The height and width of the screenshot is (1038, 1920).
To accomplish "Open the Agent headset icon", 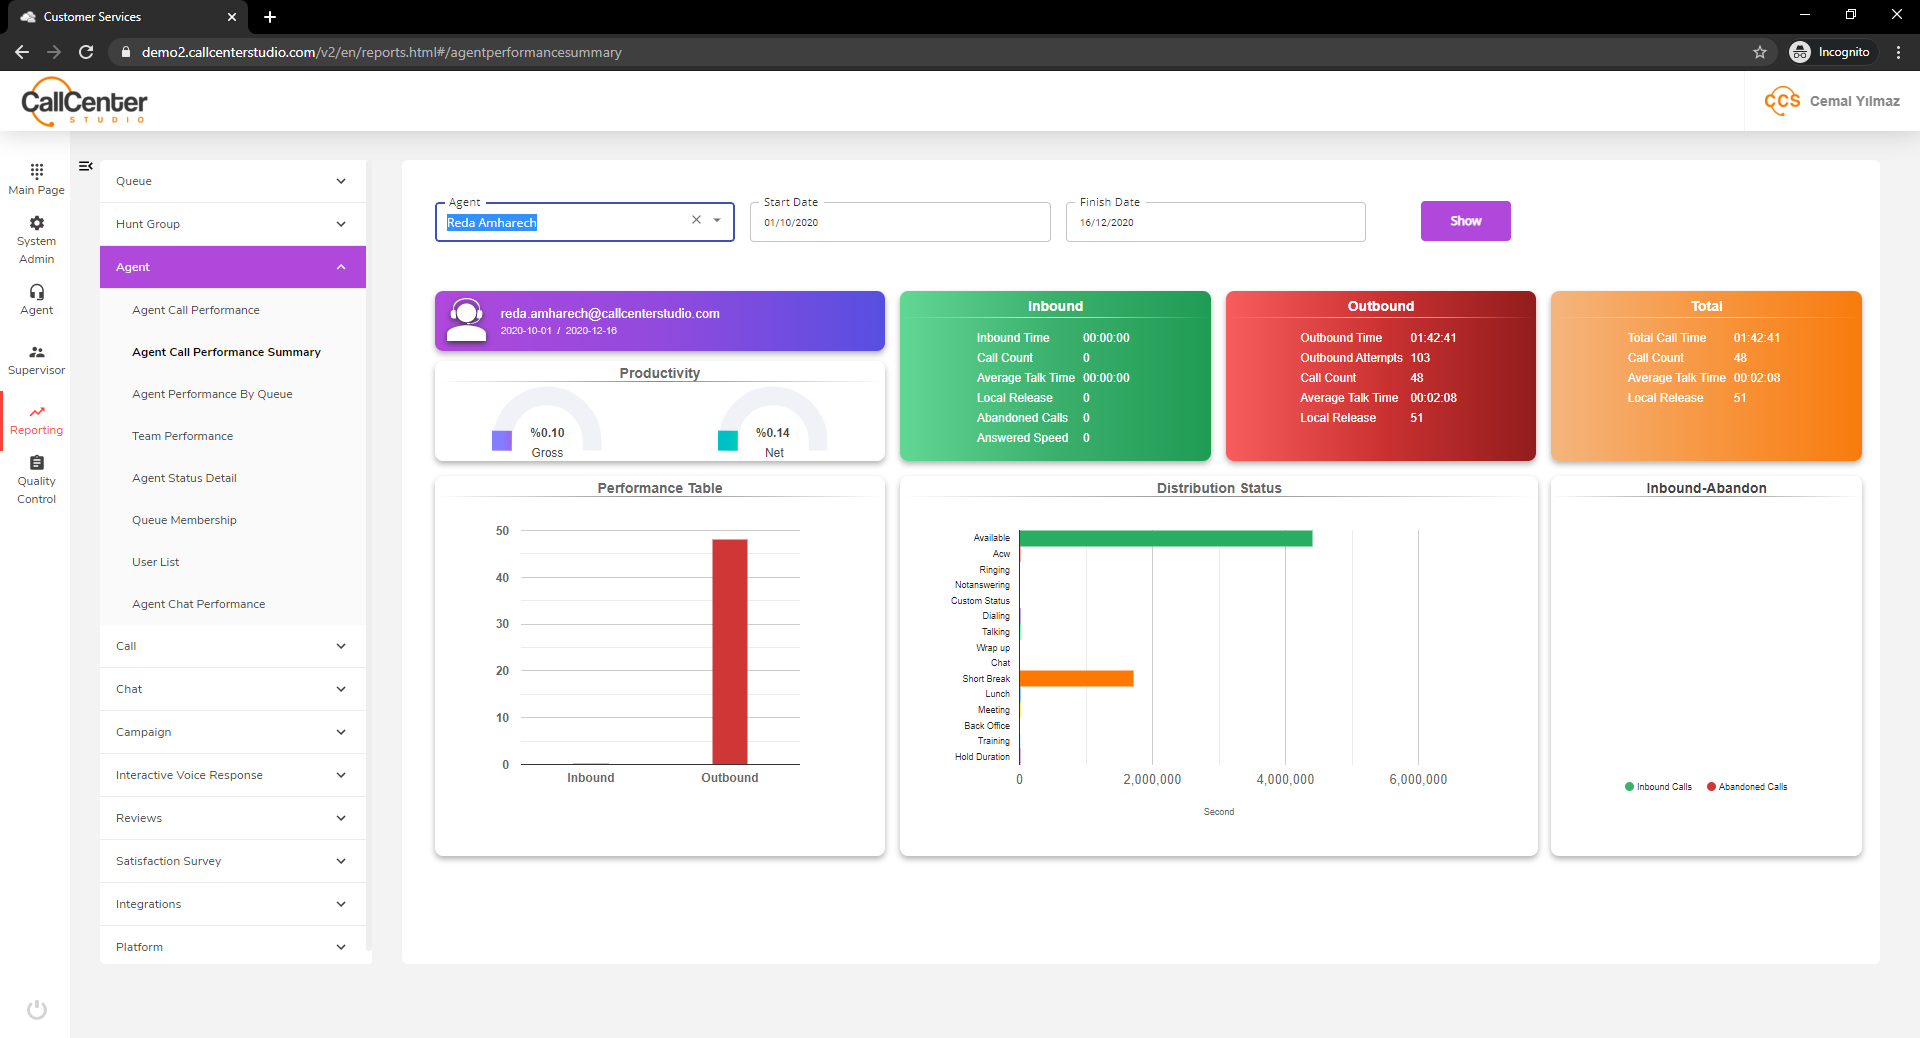I will (37, 292).
